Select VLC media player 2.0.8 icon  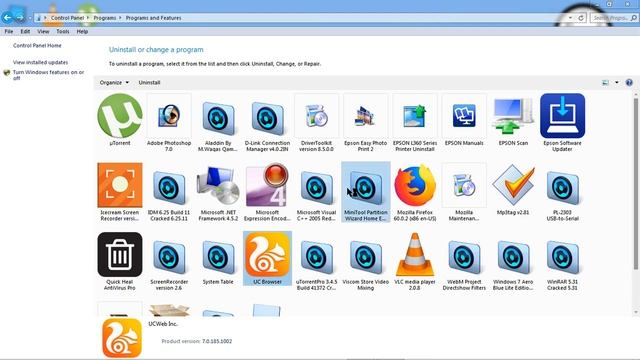tap(415, 255)
